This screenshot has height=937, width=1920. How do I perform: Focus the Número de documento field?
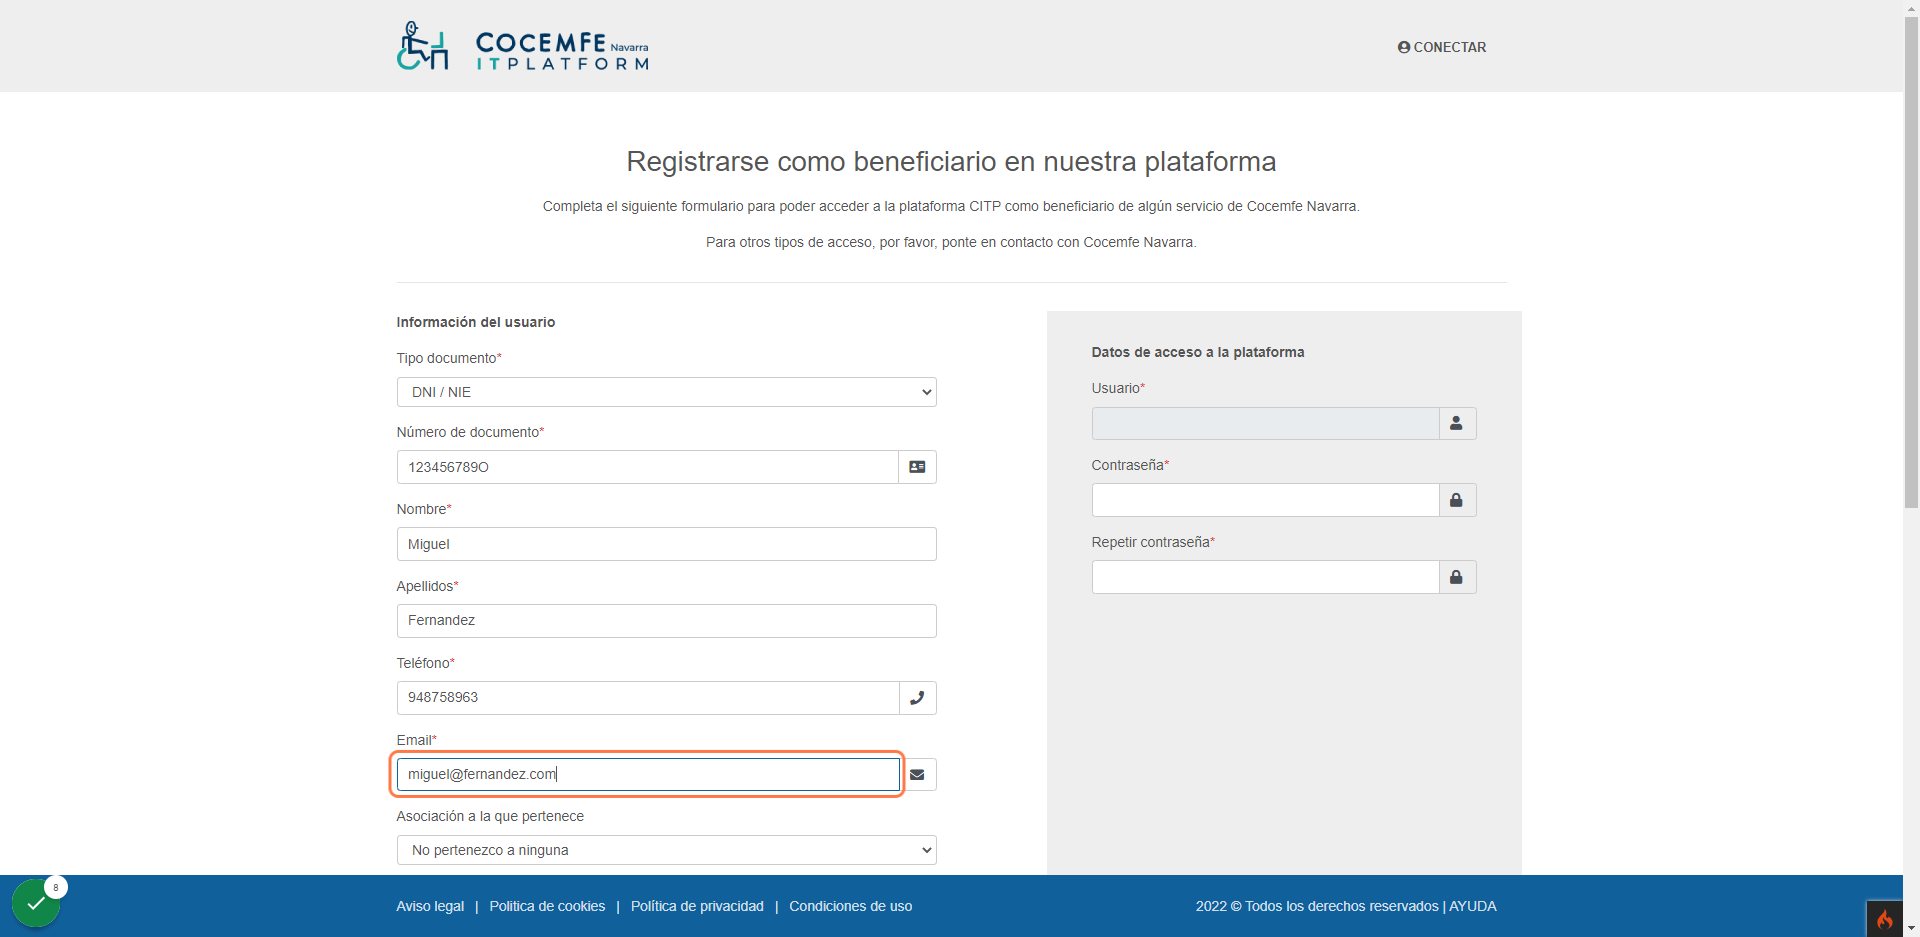pyautogui.click(x=648, y=467)
